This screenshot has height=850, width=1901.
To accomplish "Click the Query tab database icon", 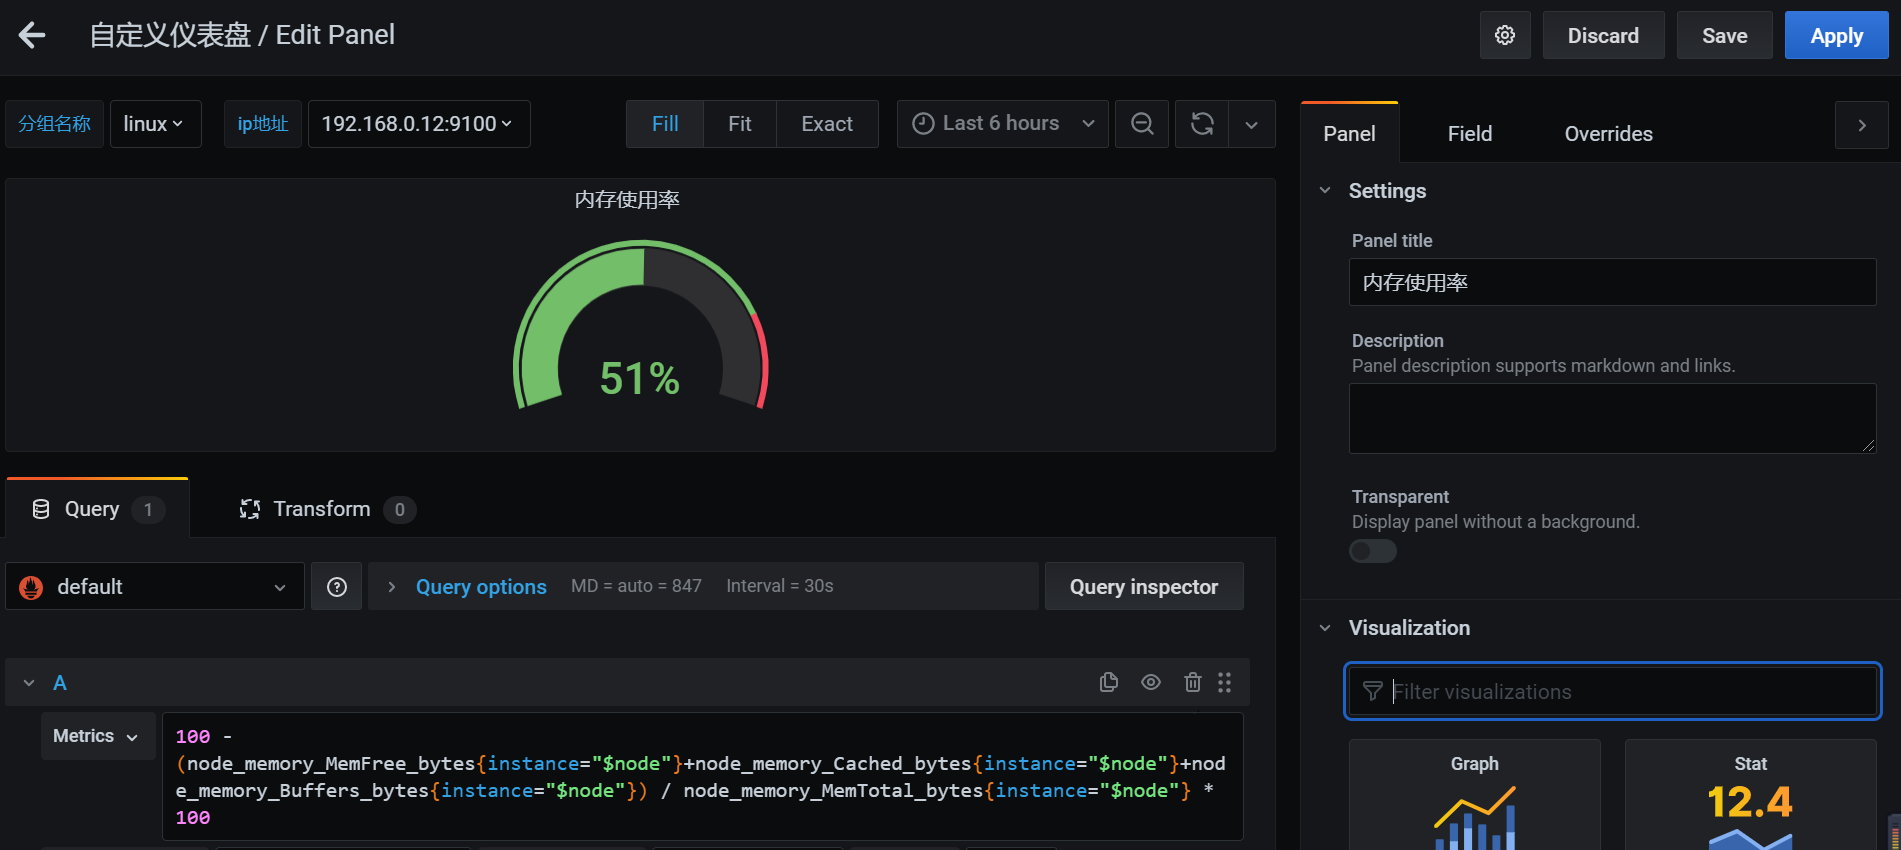I will [x=41, y=509].
